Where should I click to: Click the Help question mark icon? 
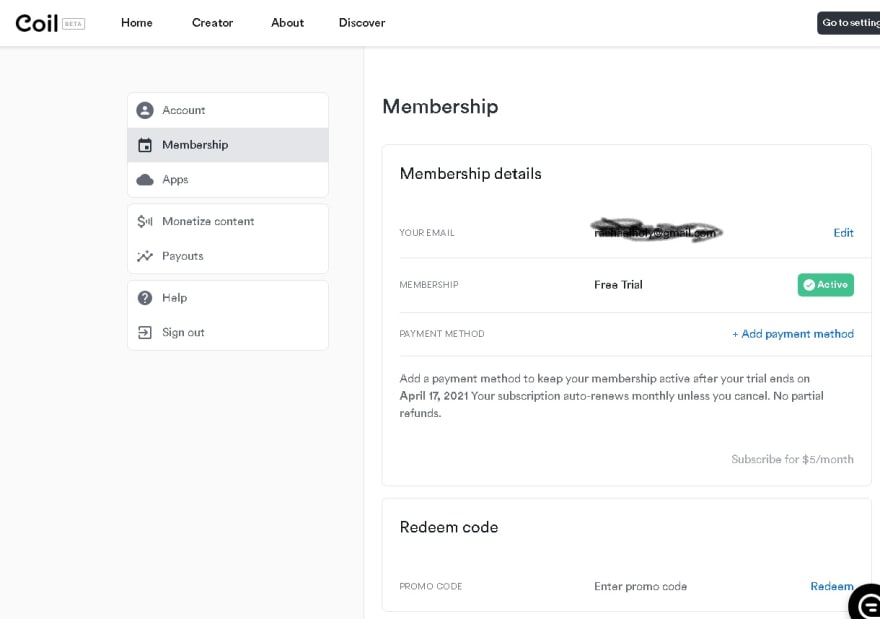pos(145,297)
